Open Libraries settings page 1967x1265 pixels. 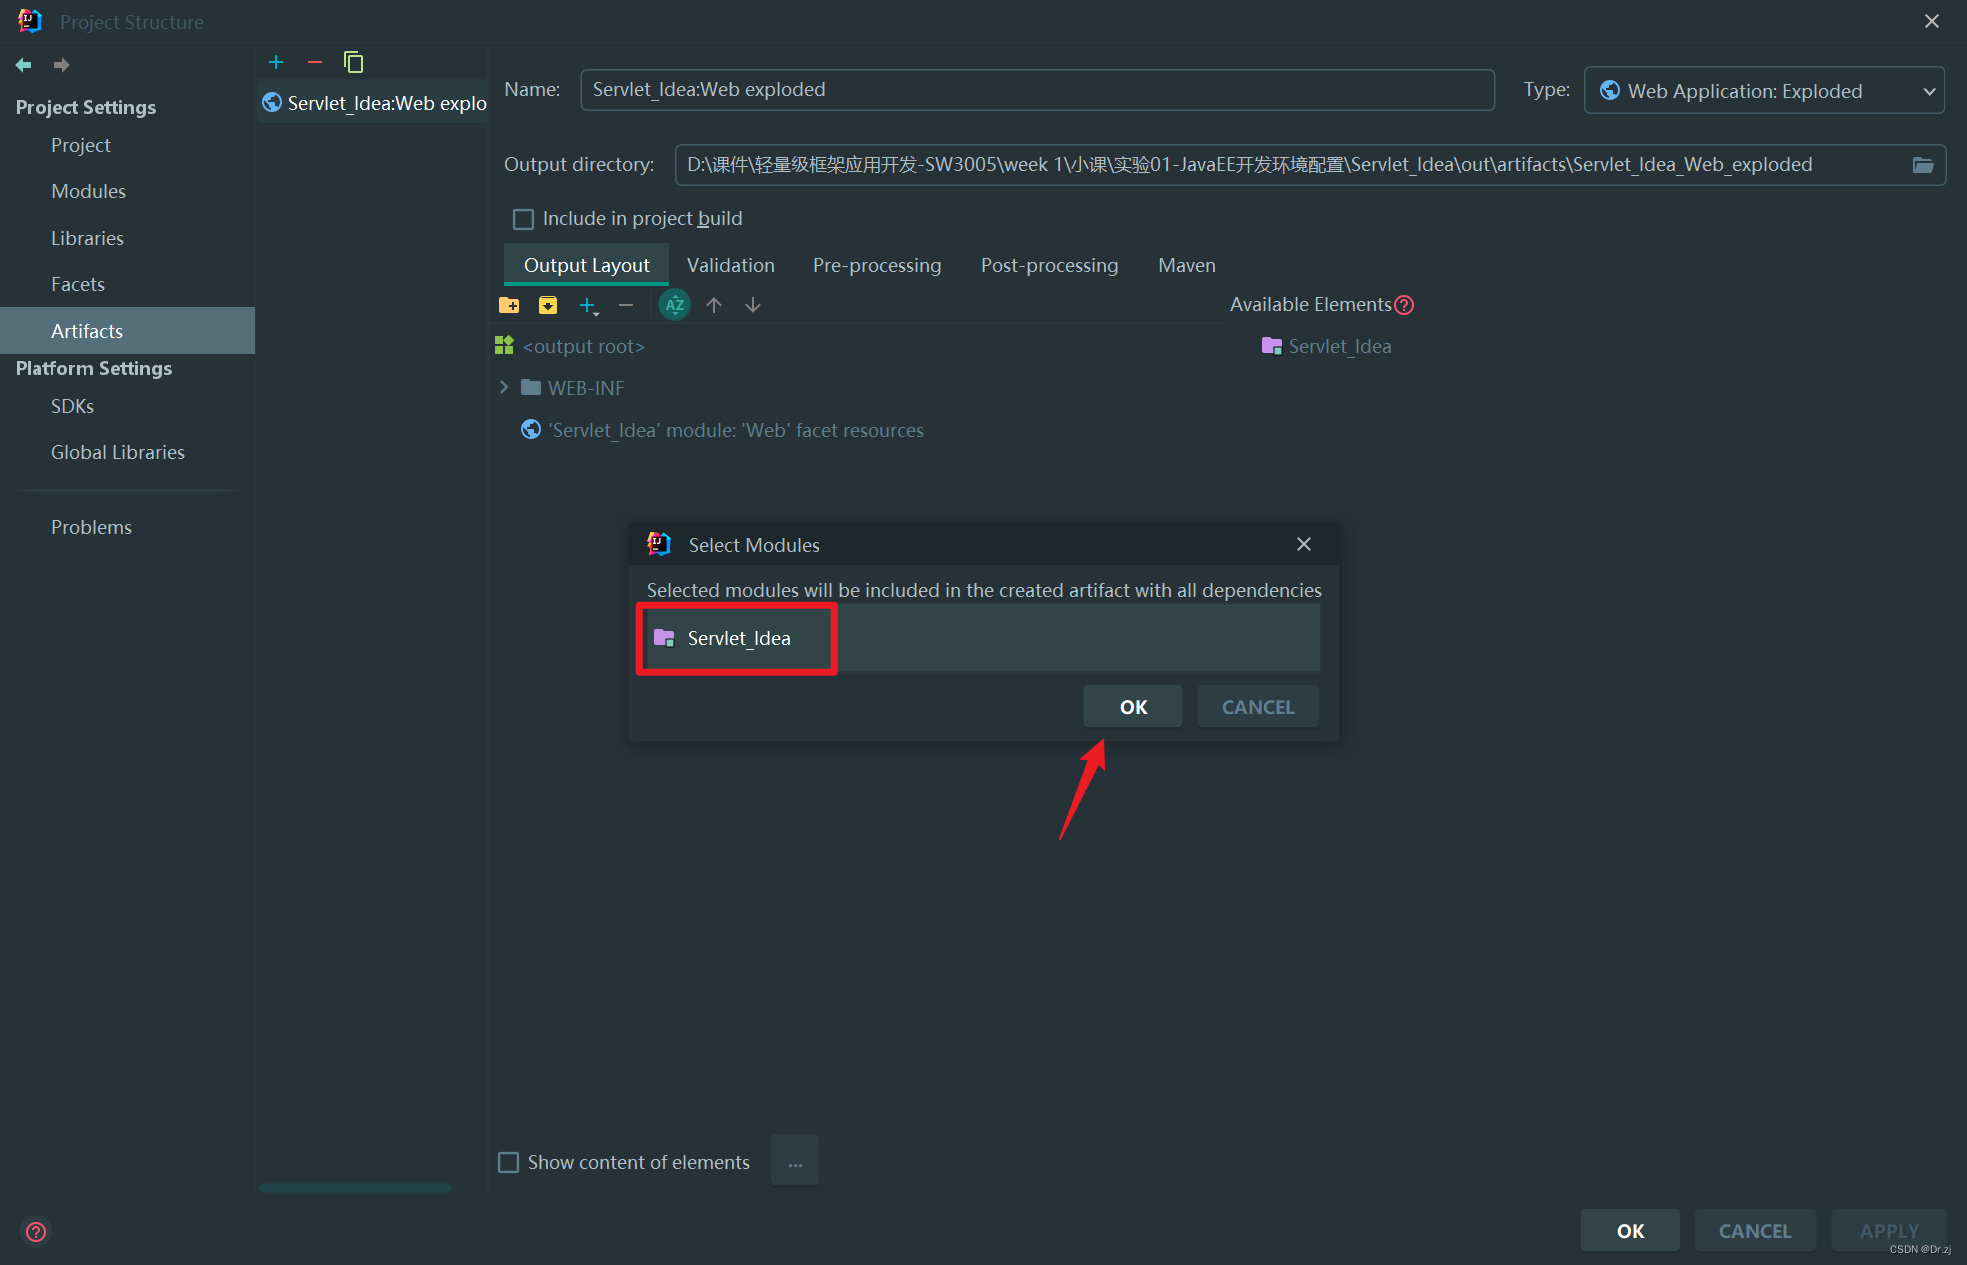pos(87,238)
